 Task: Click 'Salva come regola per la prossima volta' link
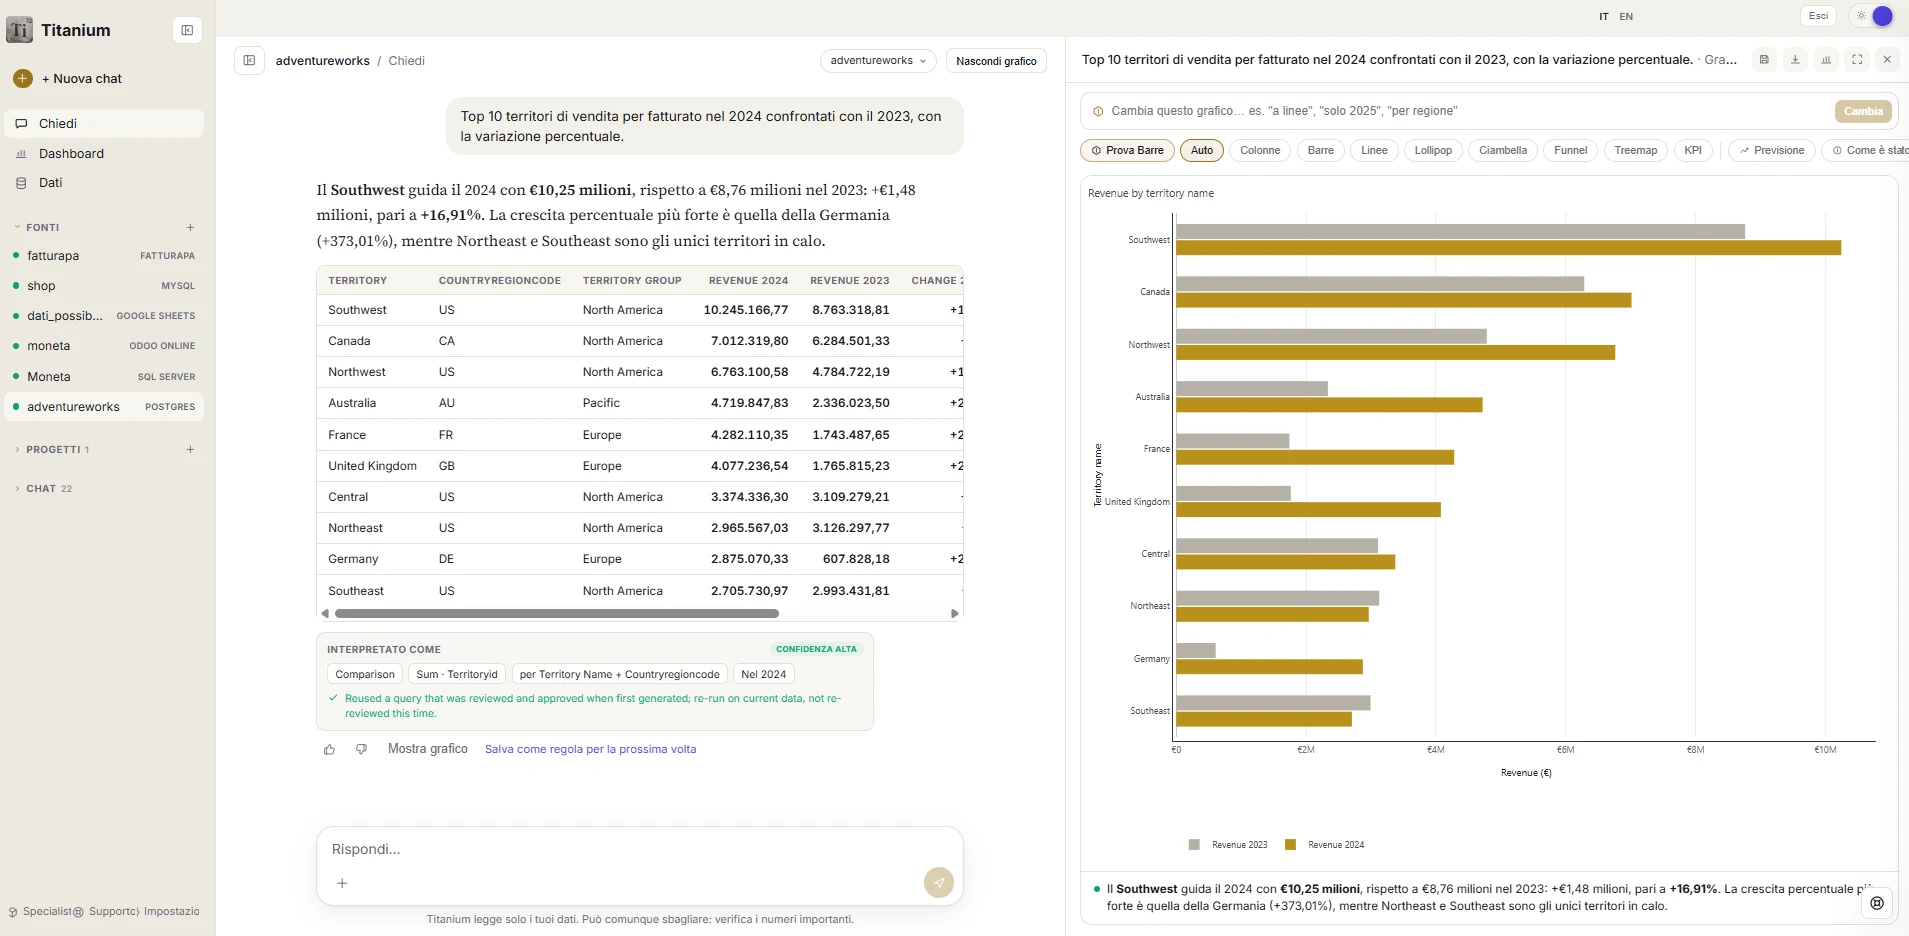tap(590, 749)
